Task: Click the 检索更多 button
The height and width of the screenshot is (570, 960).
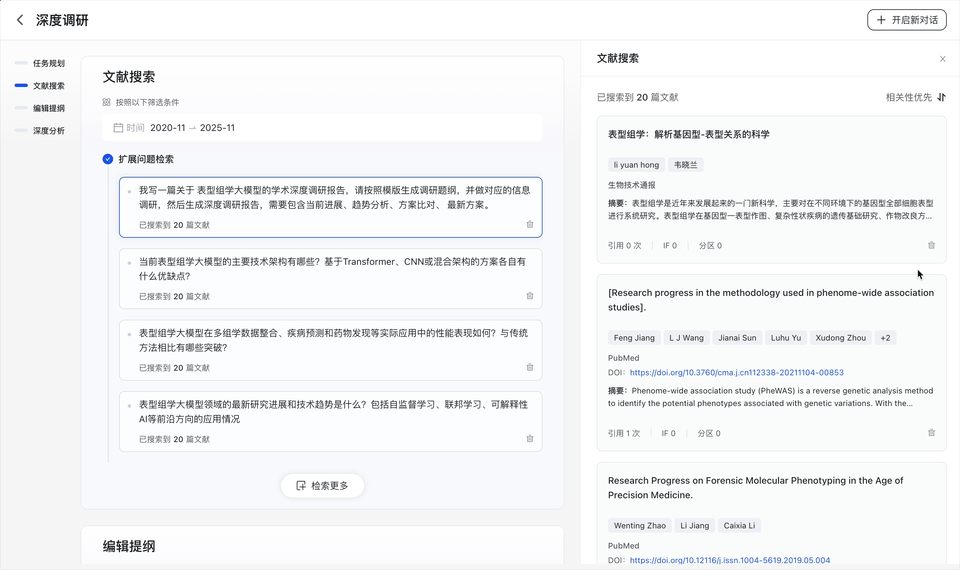Action: tap(322, 486)
